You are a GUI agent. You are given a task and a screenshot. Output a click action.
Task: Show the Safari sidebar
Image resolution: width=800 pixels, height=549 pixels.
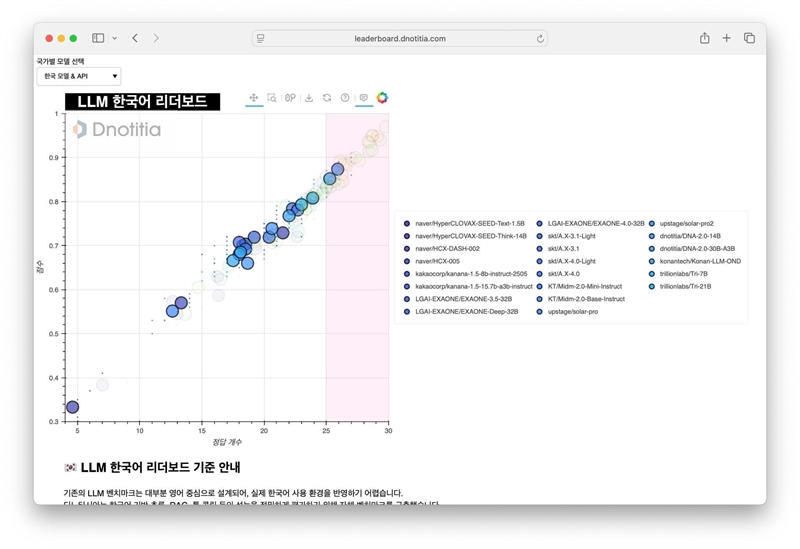click(x=98, y=38)
